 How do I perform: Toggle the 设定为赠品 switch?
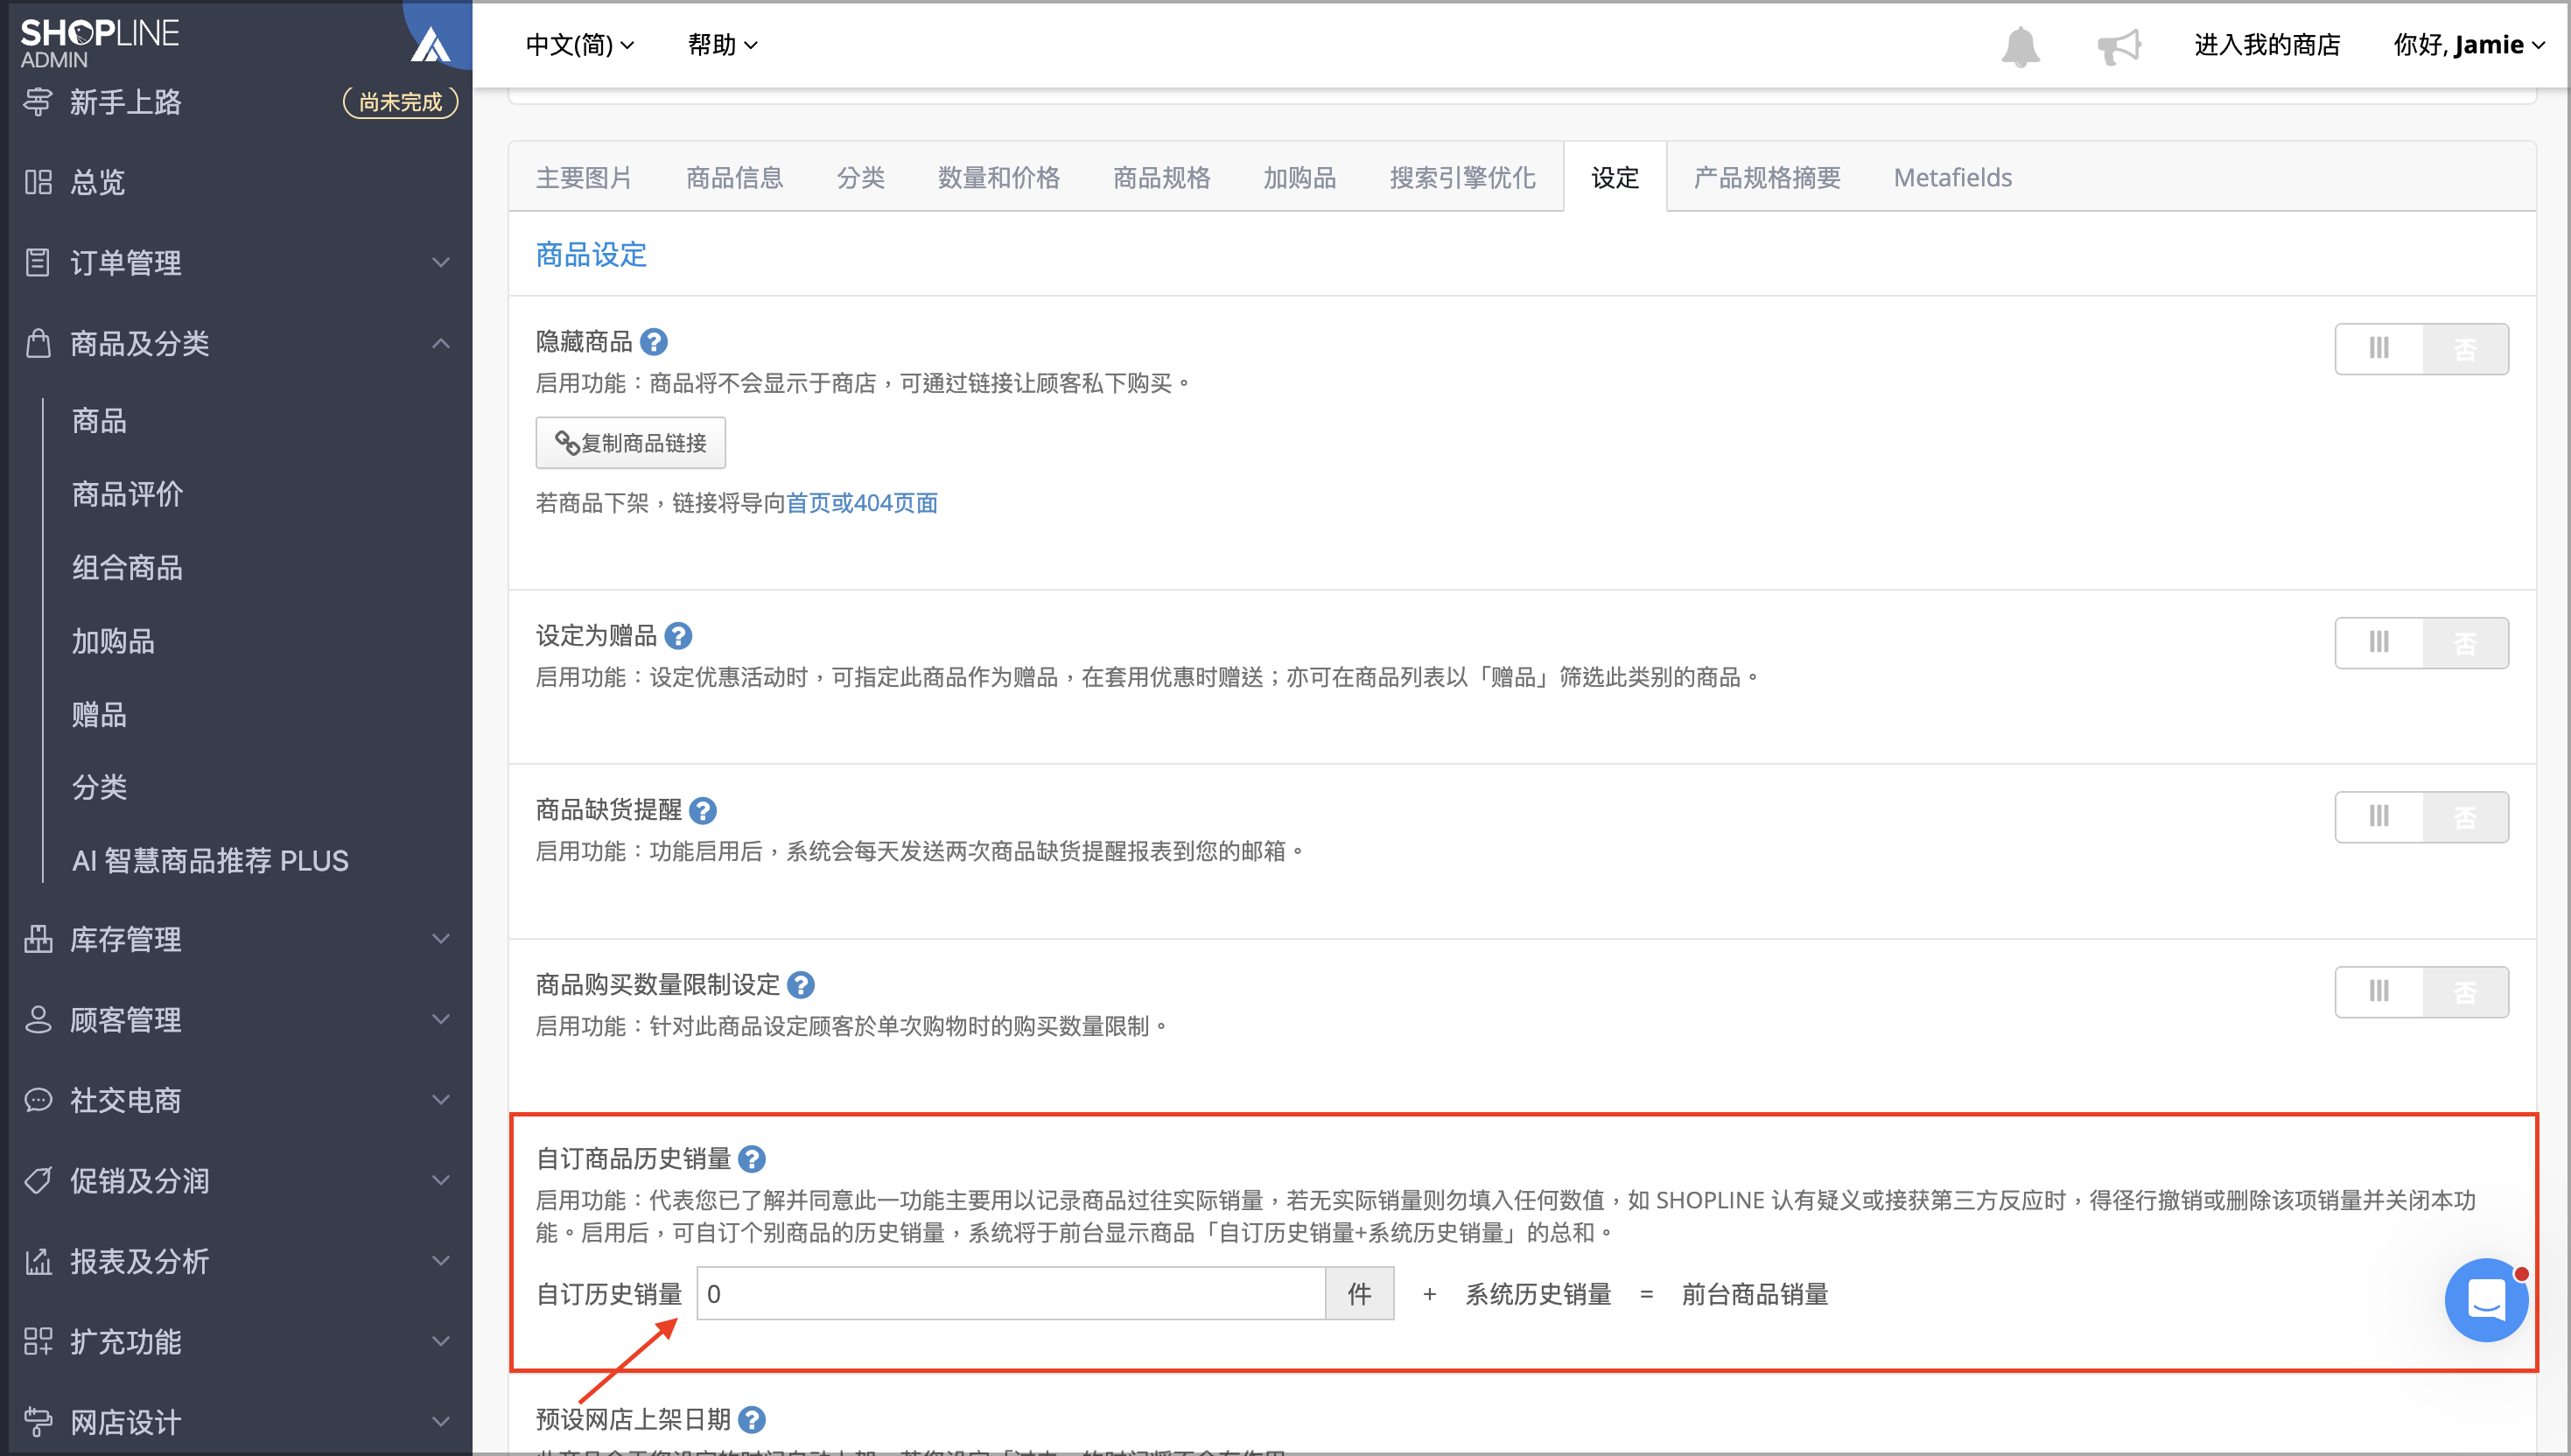pos(2421,642)
